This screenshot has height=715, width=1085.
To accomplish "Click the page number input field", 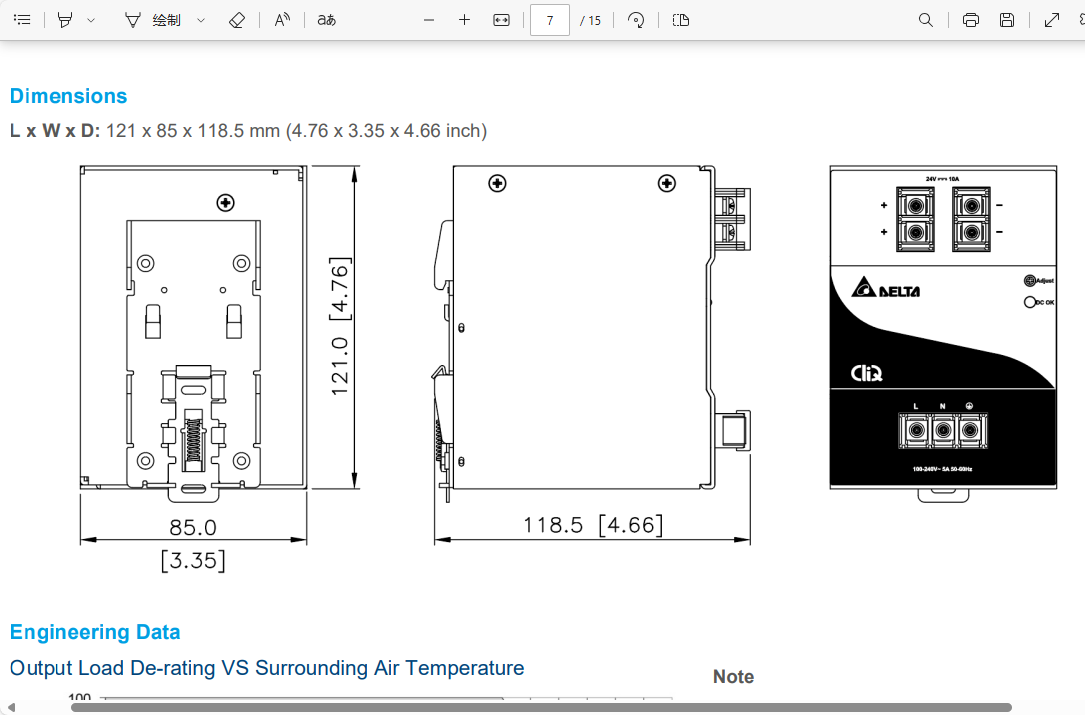I will [549, 20].
